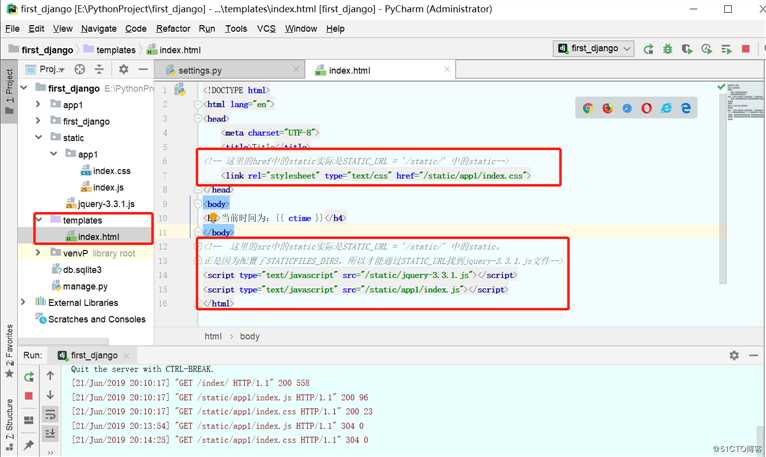The height and width of the screenshot is (457, 766).
Task: Click the locate-in-project target icon
Action: [x=80, y=69]
